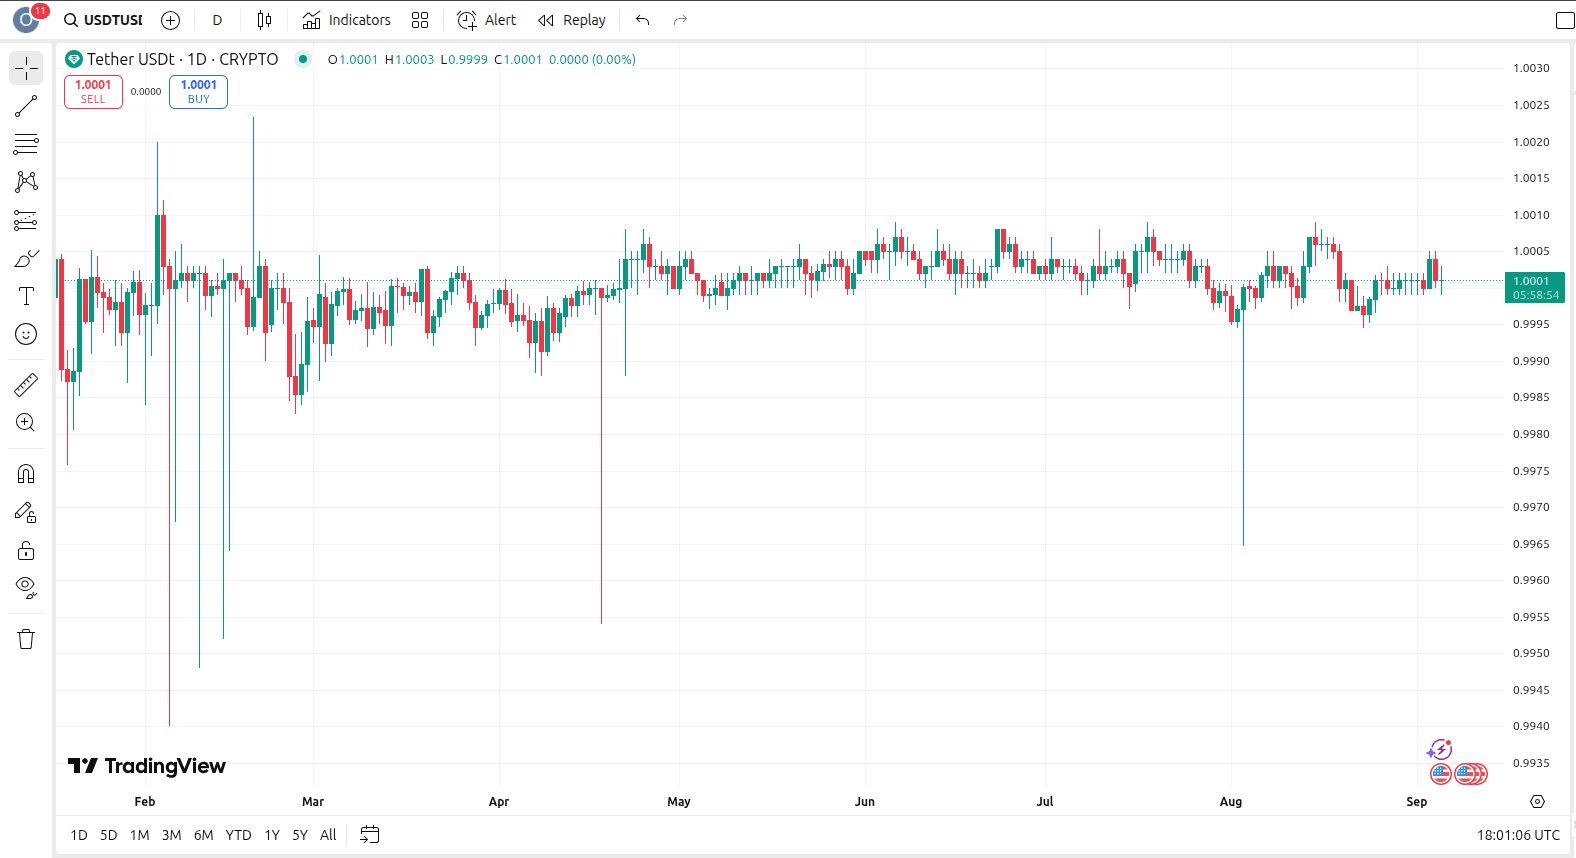Click the lightning events marker icon
This screenshot has width=1576, height=858.
point(1439,750)
